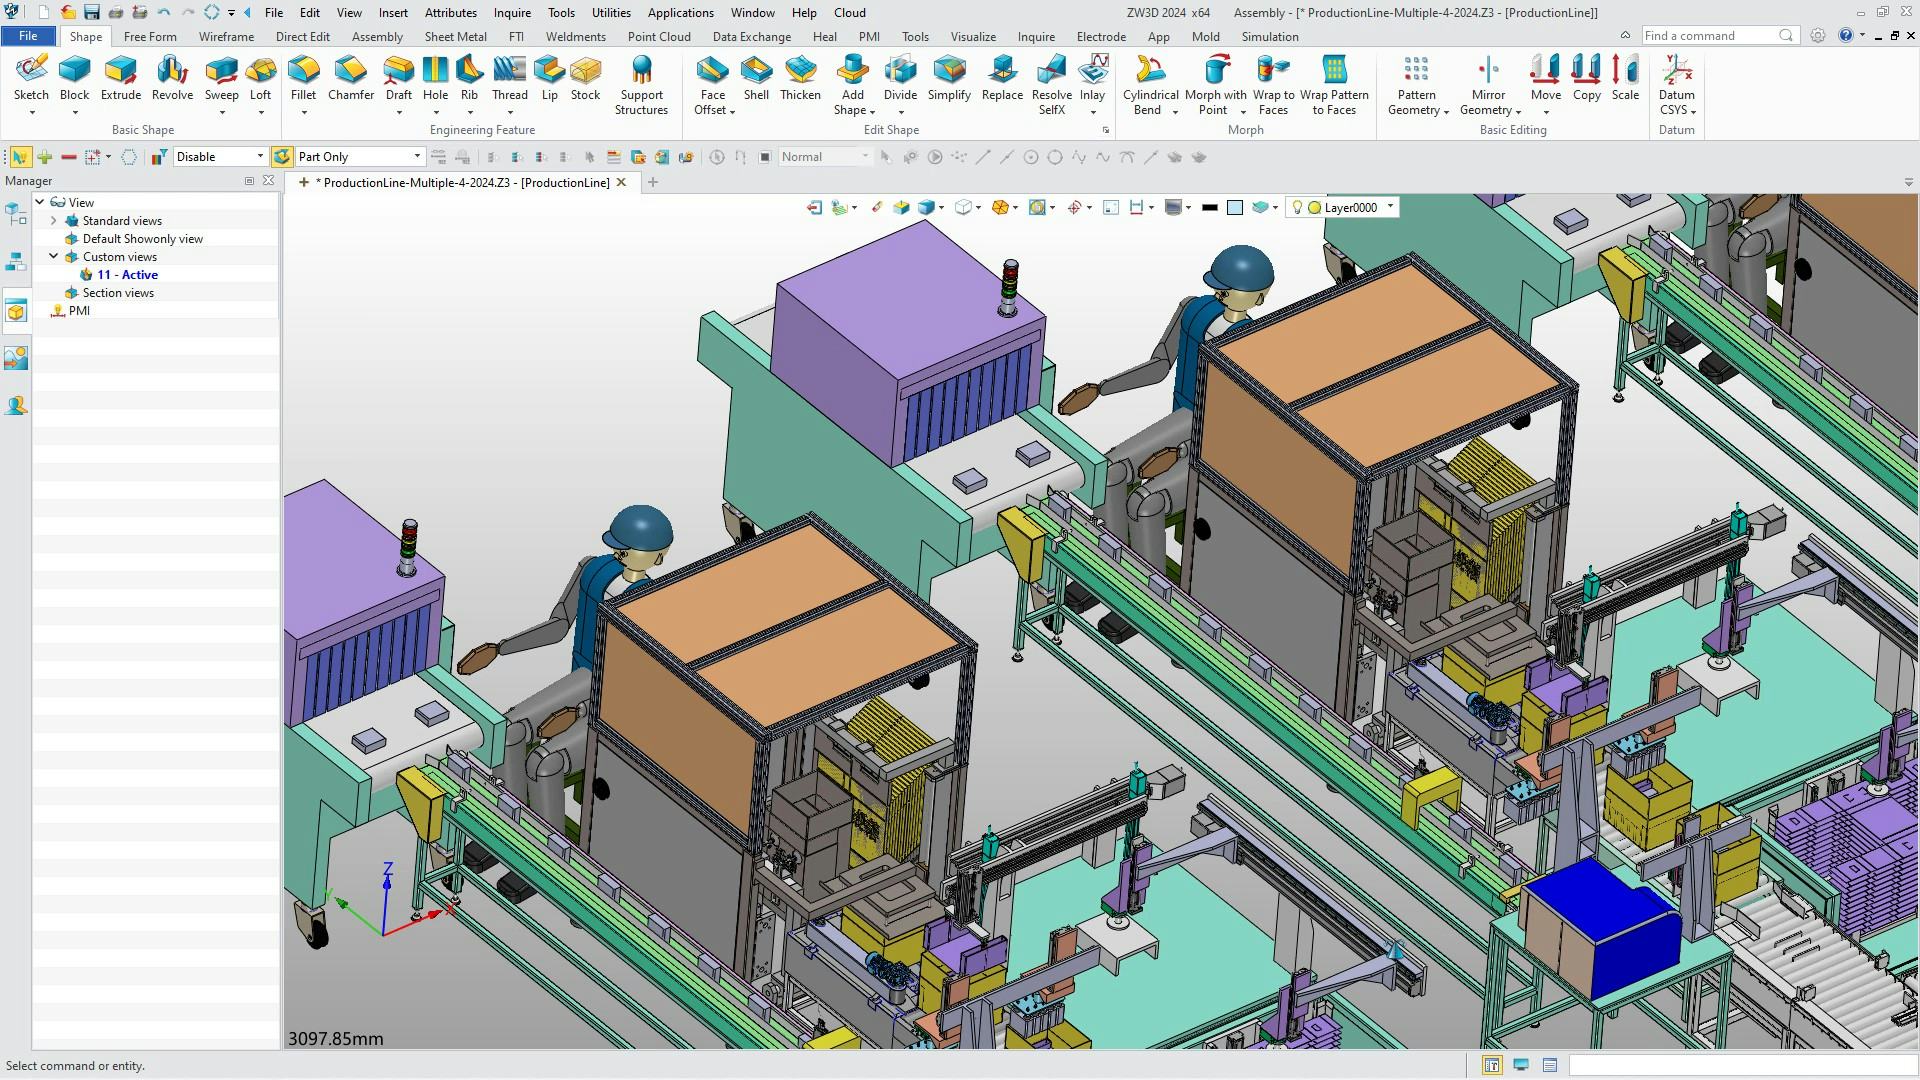Expand the Standard views node
Viewport: 1920px width, 1080px height.
[53, 220]
